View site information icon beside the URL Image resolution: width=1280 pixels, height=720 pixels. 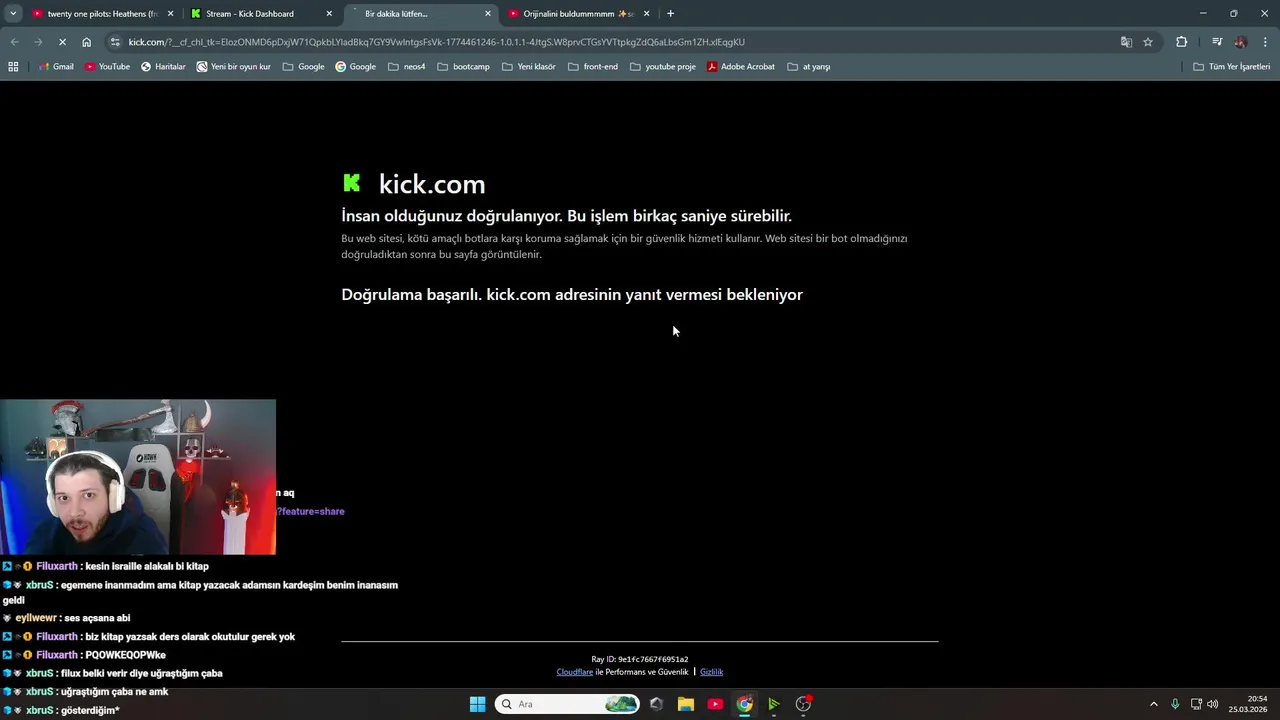[x=116, y=42]
